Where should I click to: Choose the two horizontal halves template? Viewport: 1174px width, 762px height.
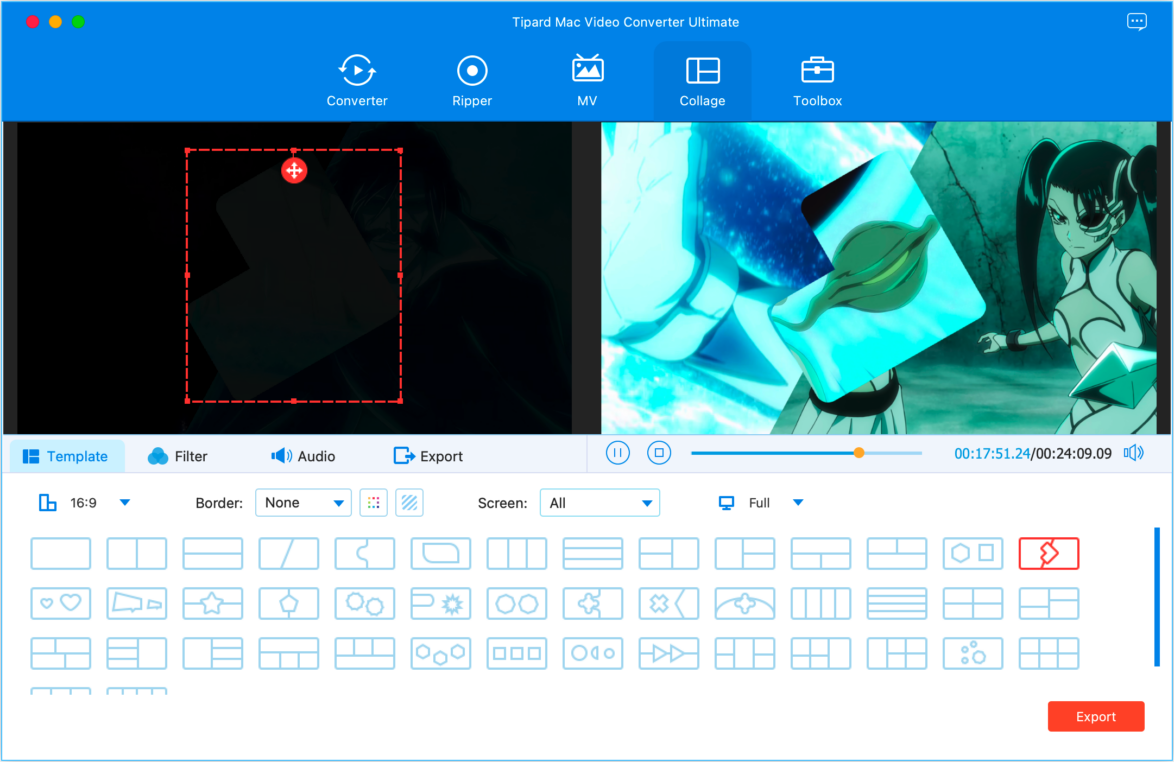point(213,553)
